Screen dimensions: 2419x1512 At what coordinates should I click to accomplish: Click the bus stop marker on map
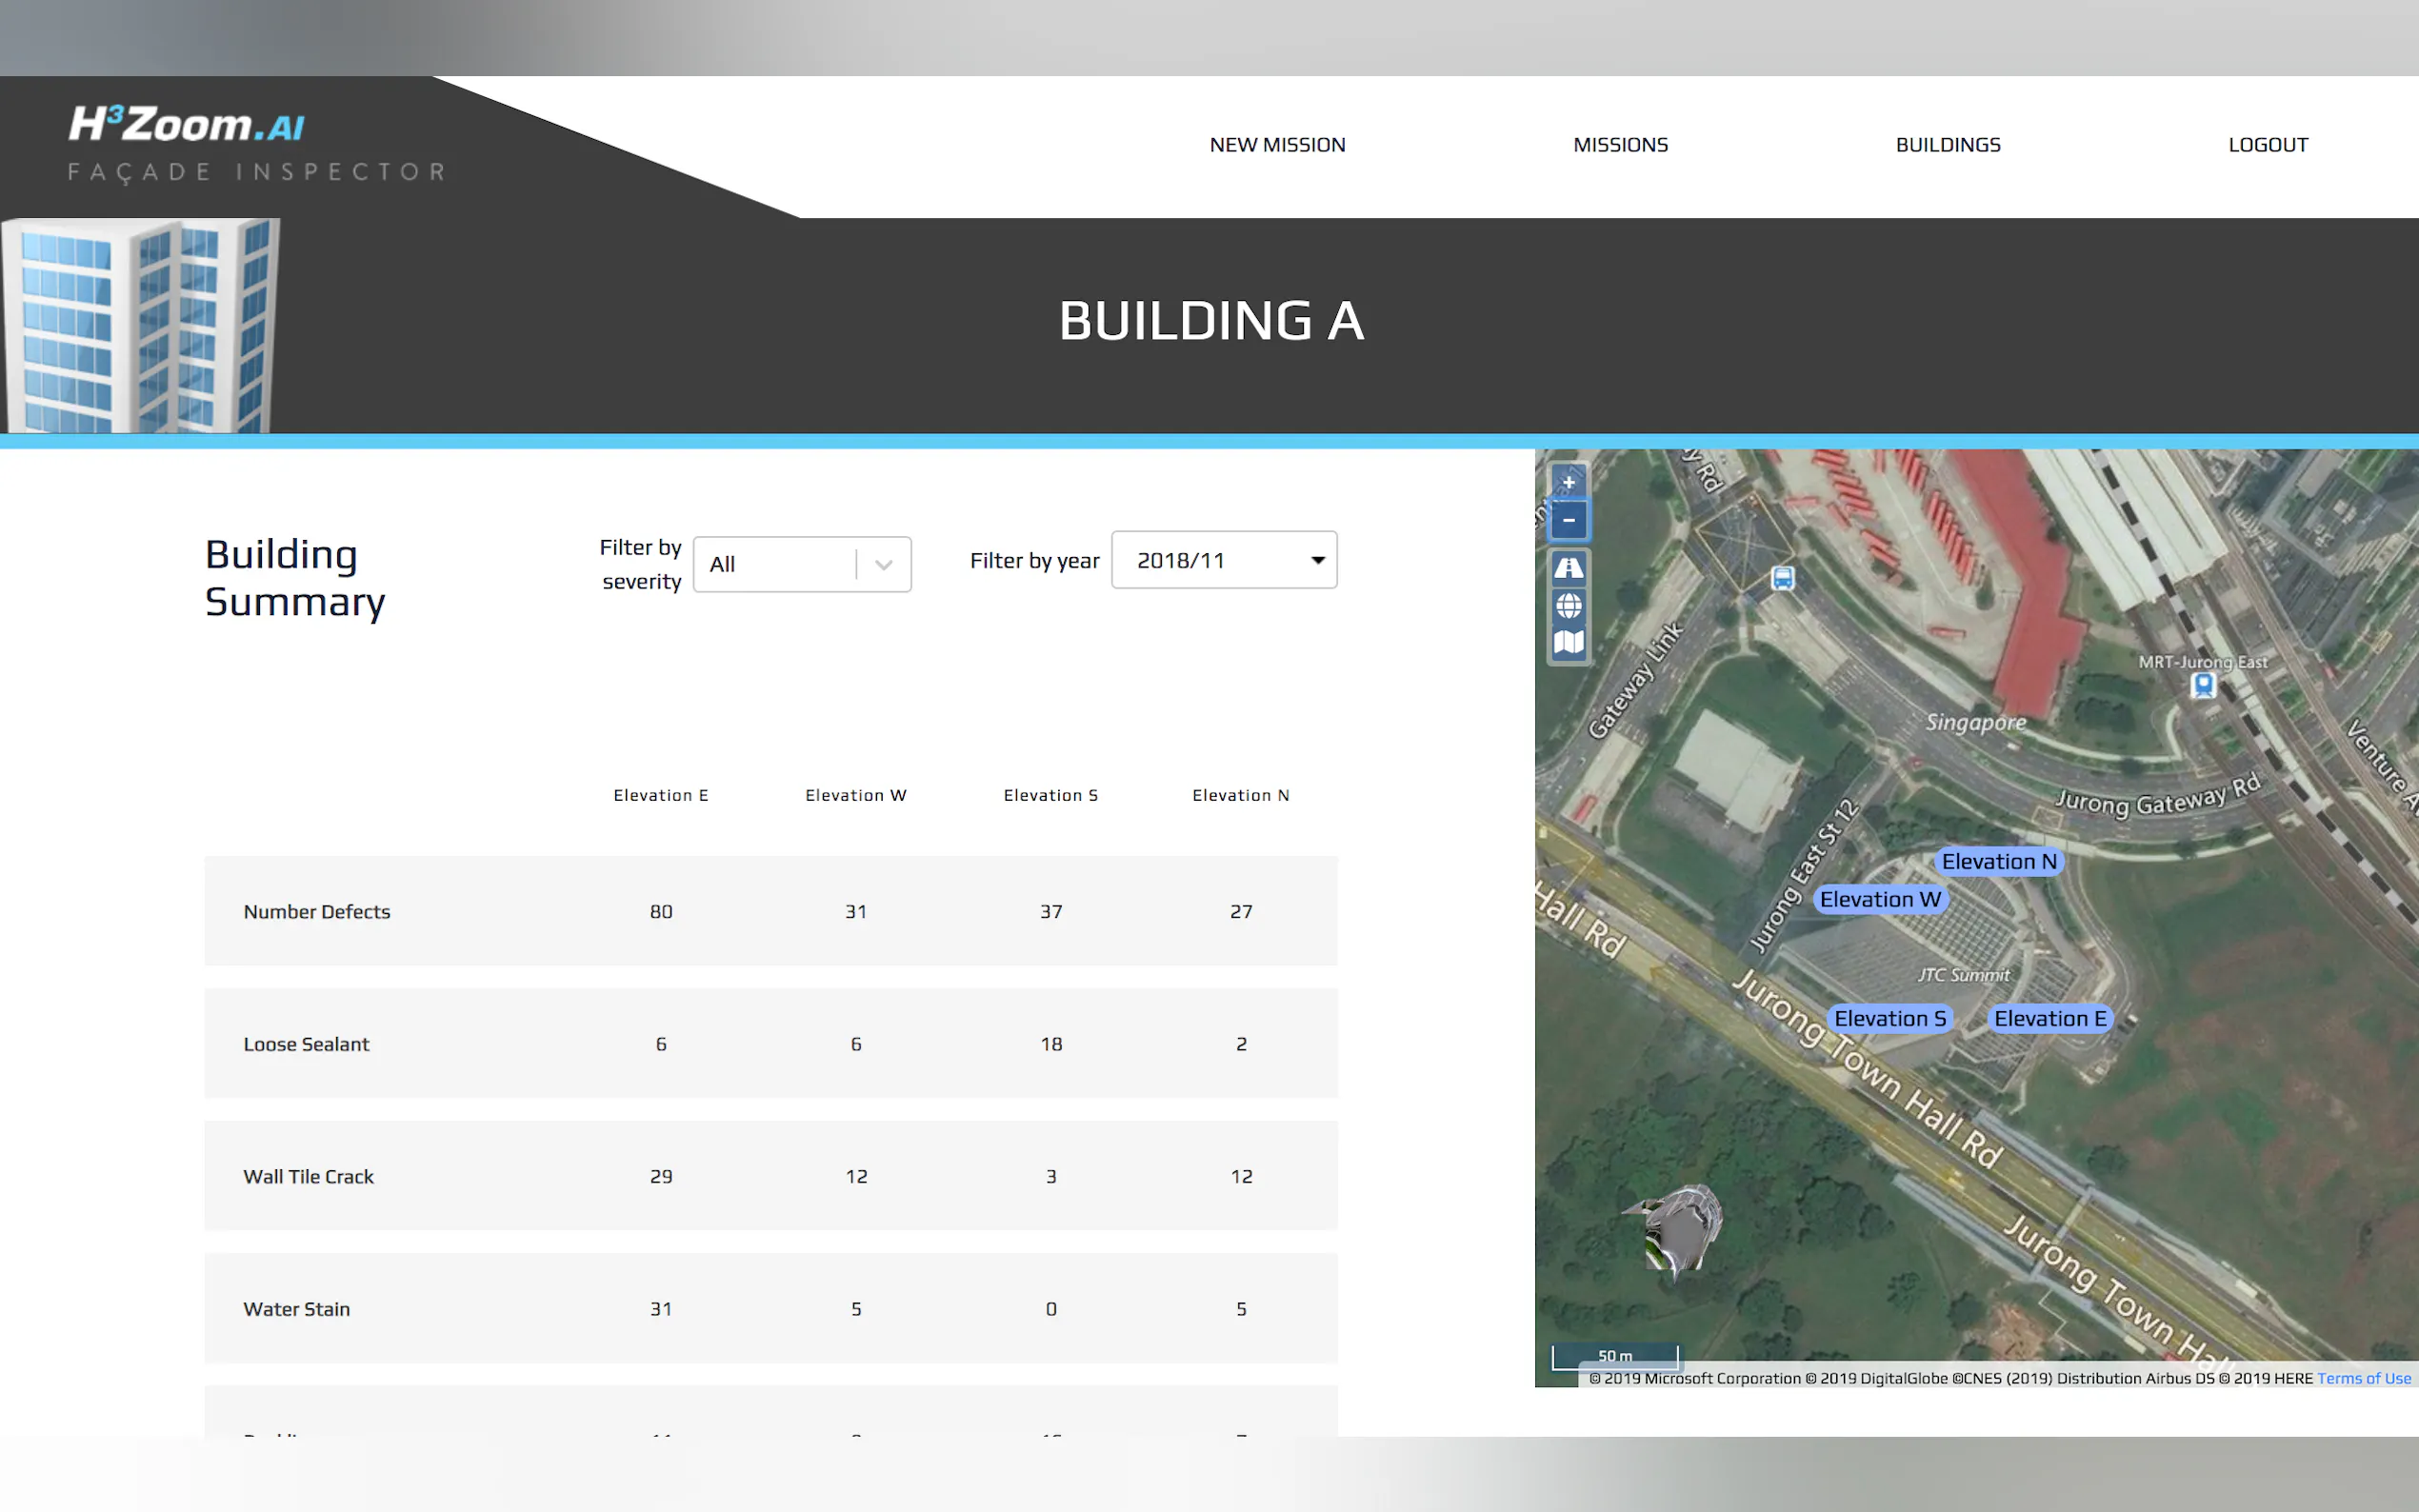click(x=1782, y=578)
